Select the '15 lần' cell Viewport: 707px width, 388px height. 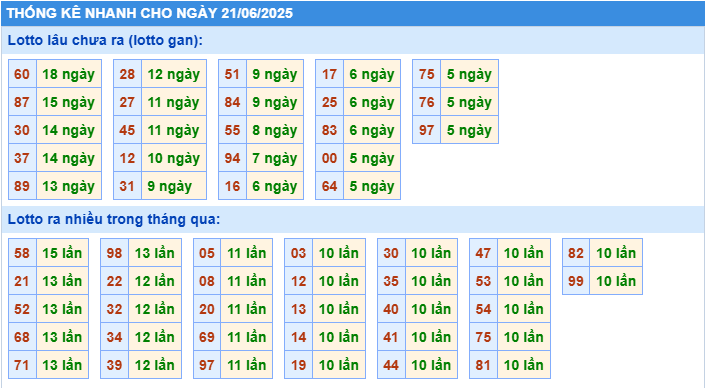(x=62, y=253)
